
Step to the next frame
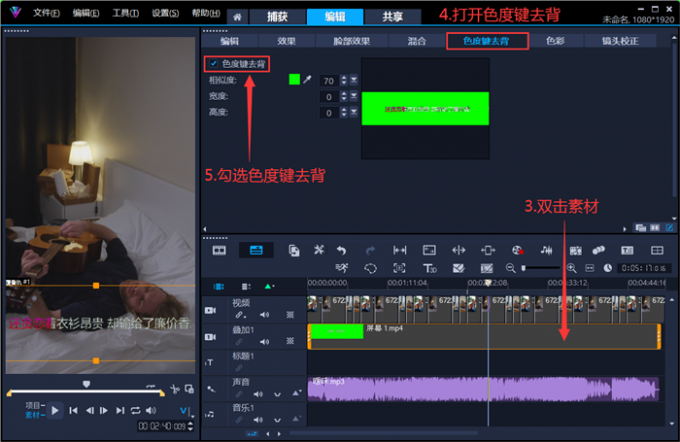(104, 410)
